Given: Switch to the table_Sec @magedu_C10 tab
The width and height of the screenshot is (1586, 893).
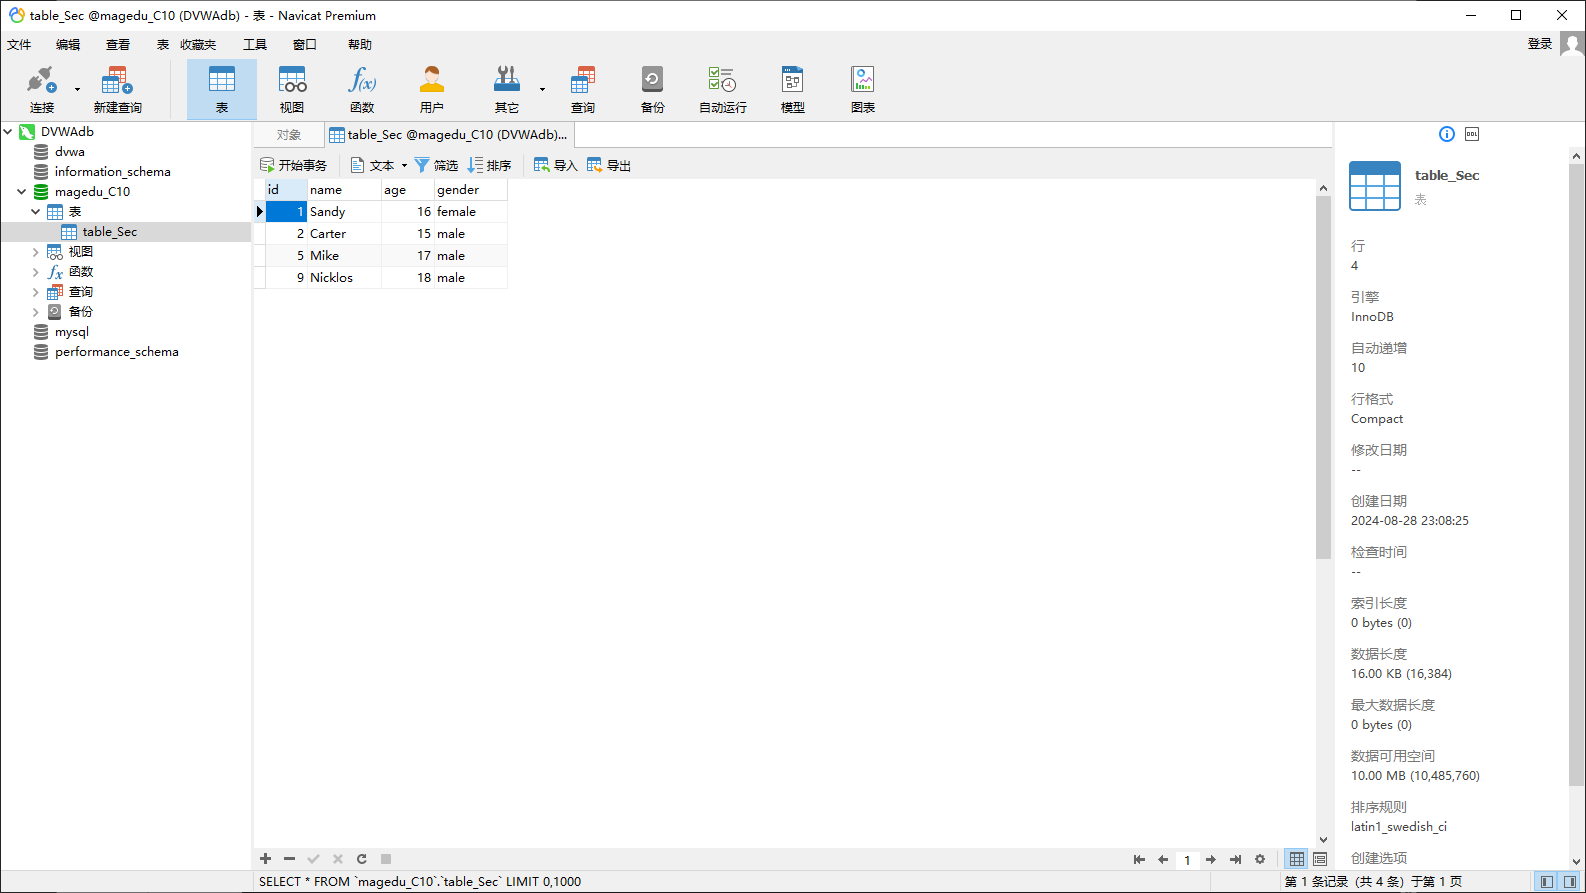Looking at the screenshot, I should [449, 135].
